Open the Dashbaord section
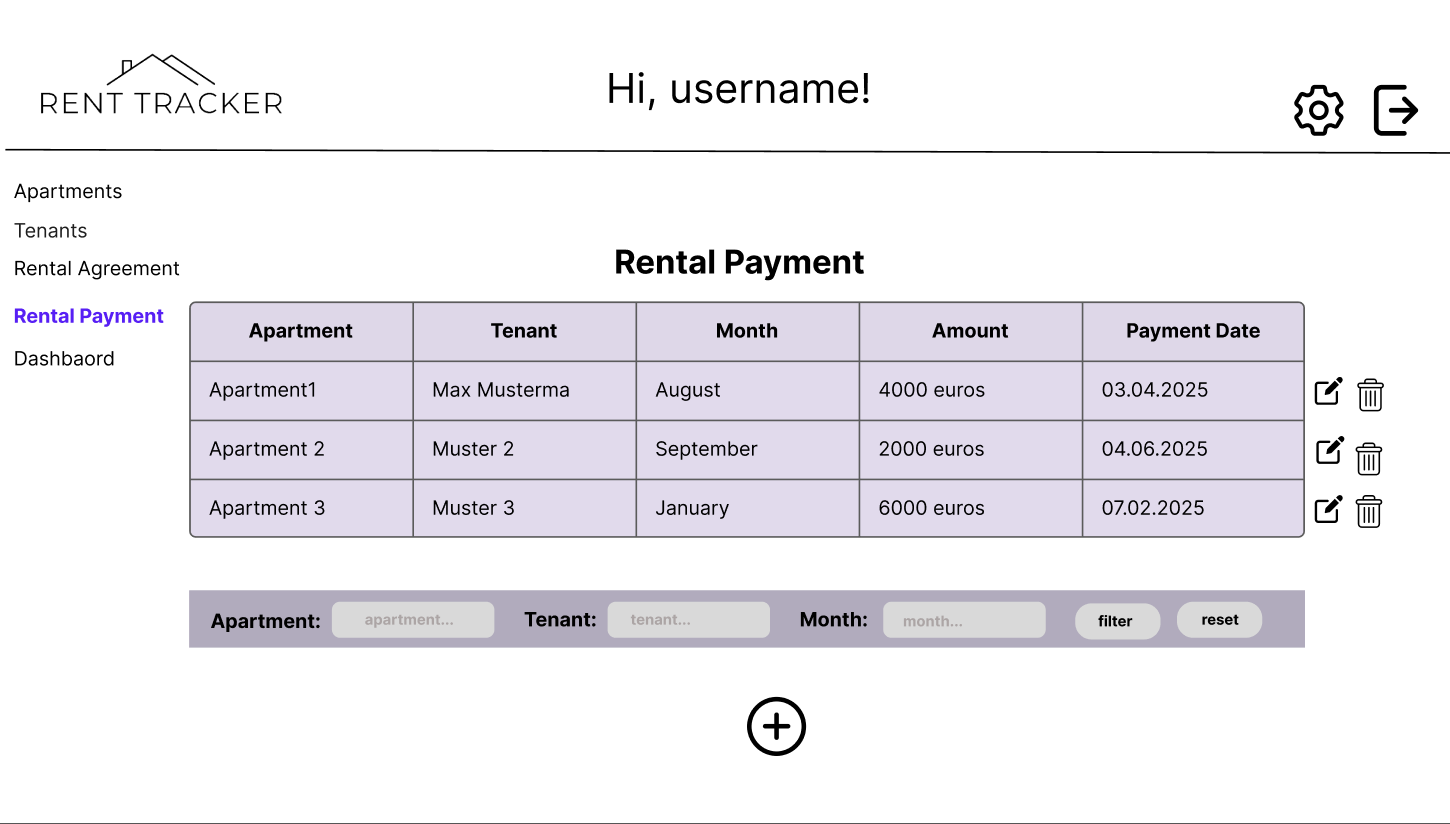The width and height of the screenshot is (1450, 824). (64, 358)
